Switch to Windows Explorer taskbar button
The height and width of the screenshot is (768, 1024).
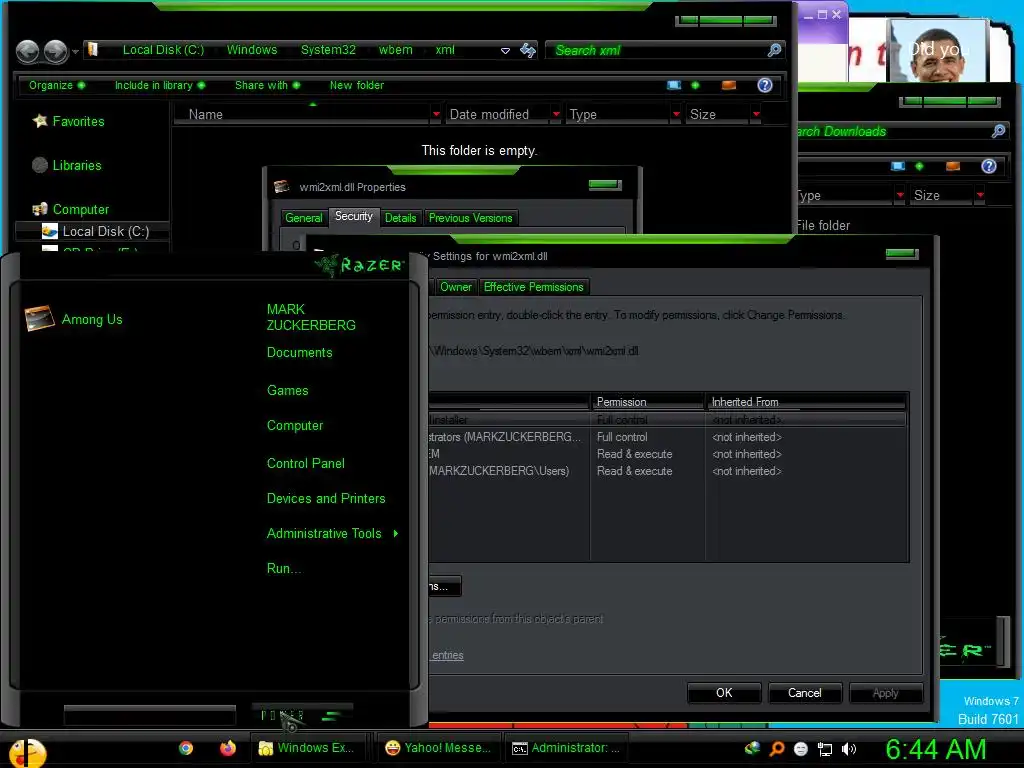coord(309,748)
